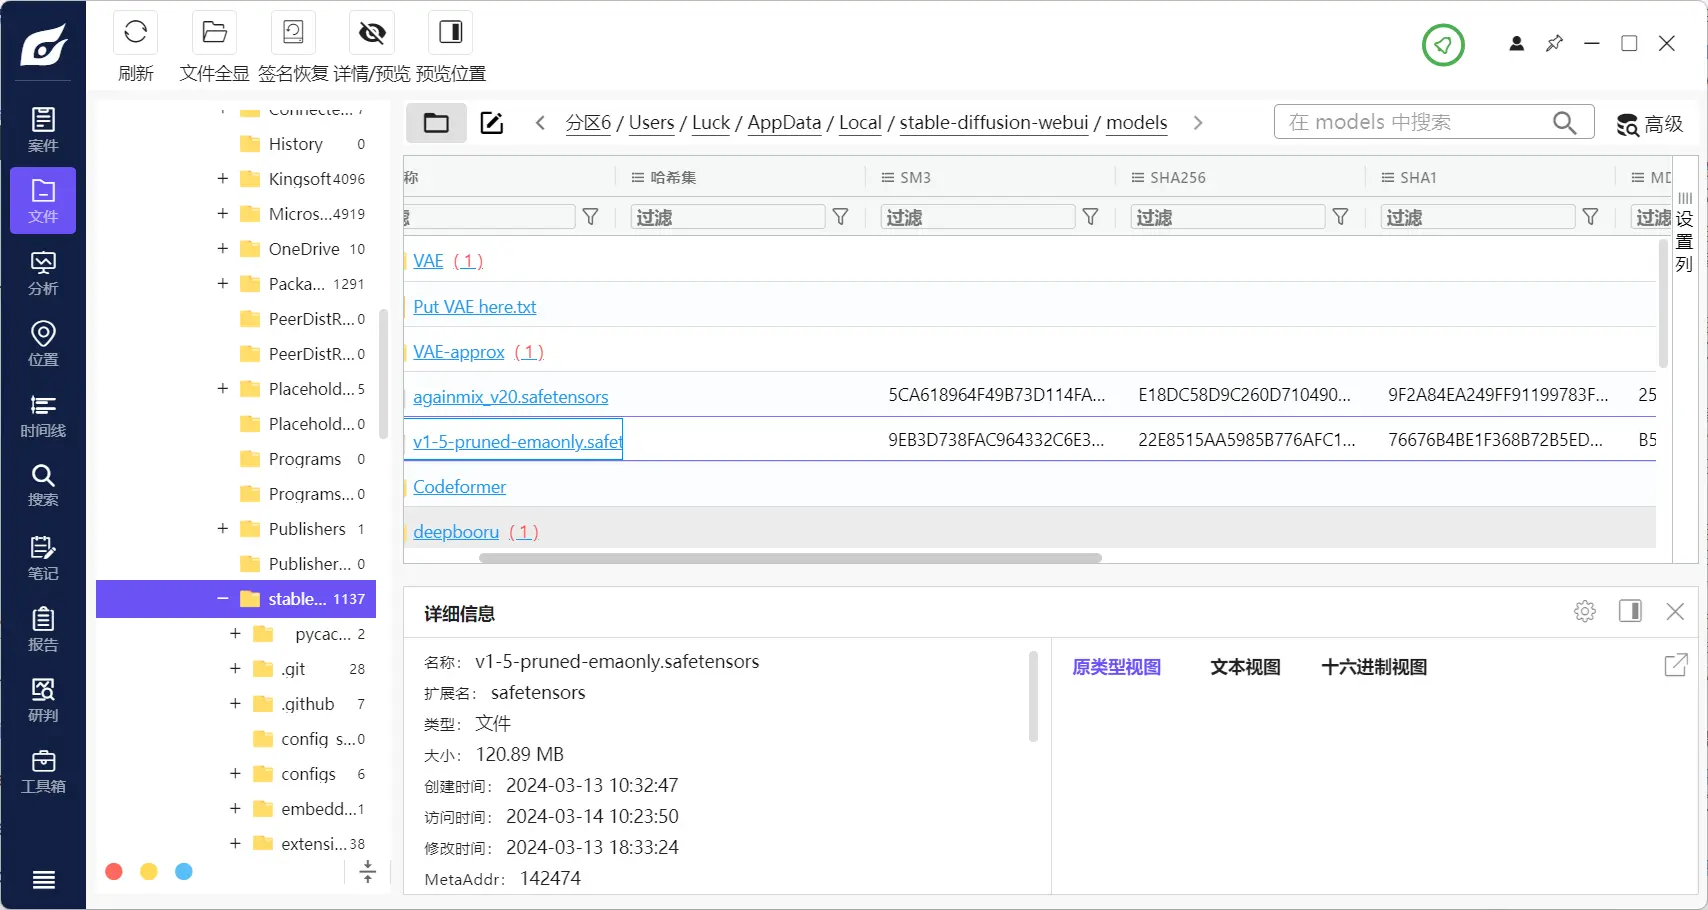Navigate back with the left chevron
Viewport: 1708px width, 910px height.
coord(540,123)
